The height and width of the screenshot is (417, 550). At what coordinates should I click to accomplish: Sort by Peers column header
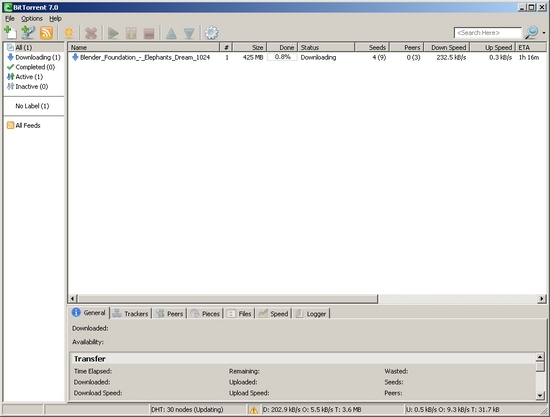(x=407, y=47)
